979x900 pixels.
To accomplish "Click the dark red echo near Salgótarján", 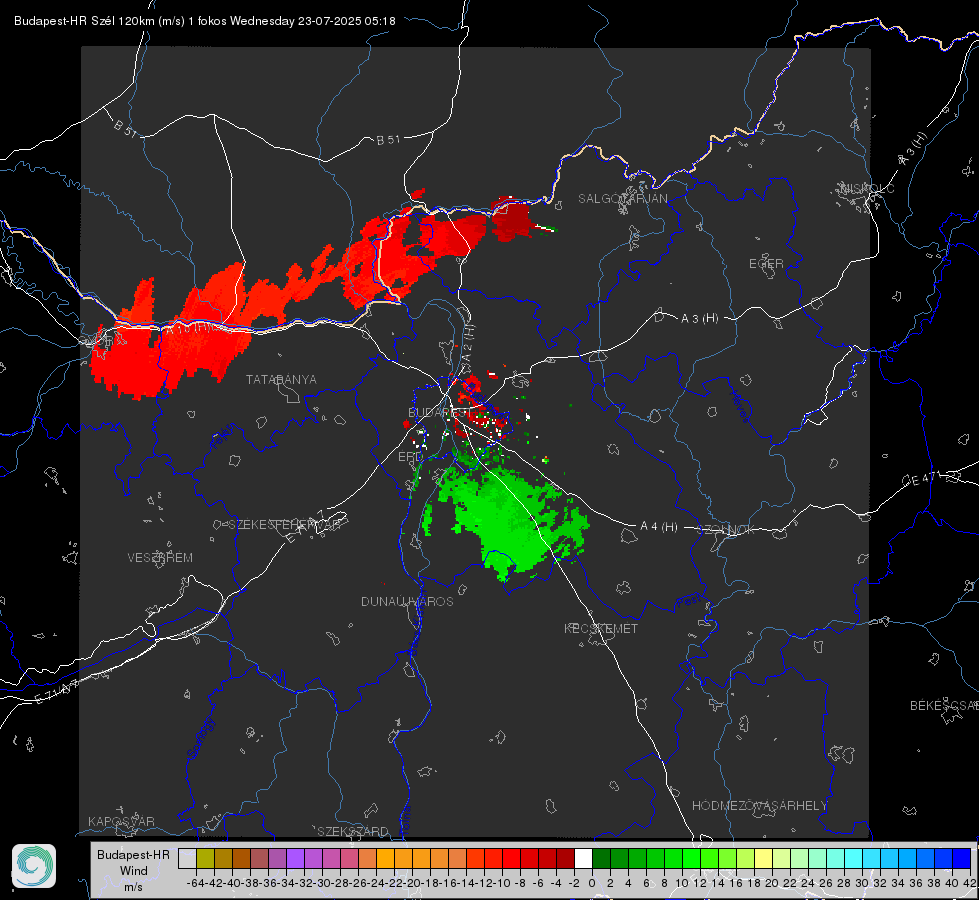I will 510,219.
